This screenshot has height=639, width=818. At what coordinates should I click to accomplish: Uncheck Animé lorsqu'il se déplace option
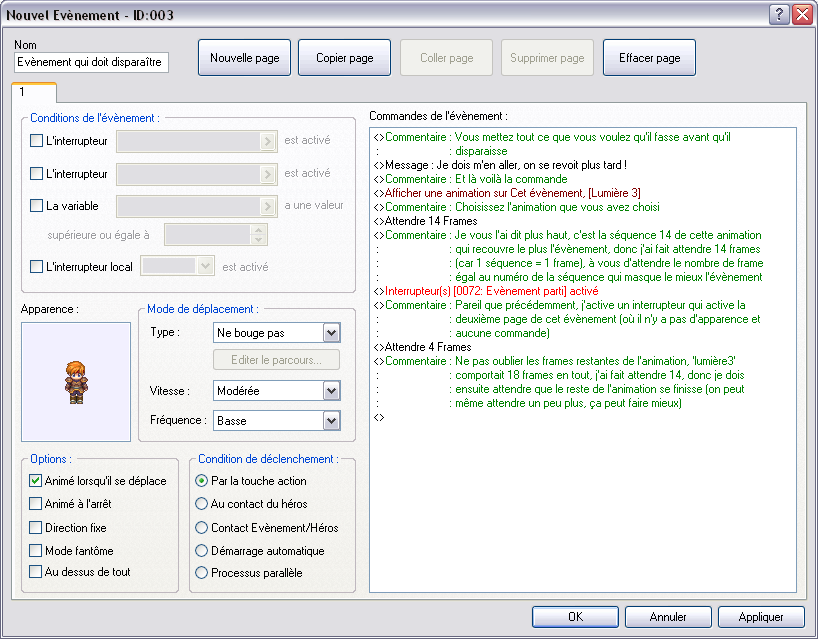point(35,480)
